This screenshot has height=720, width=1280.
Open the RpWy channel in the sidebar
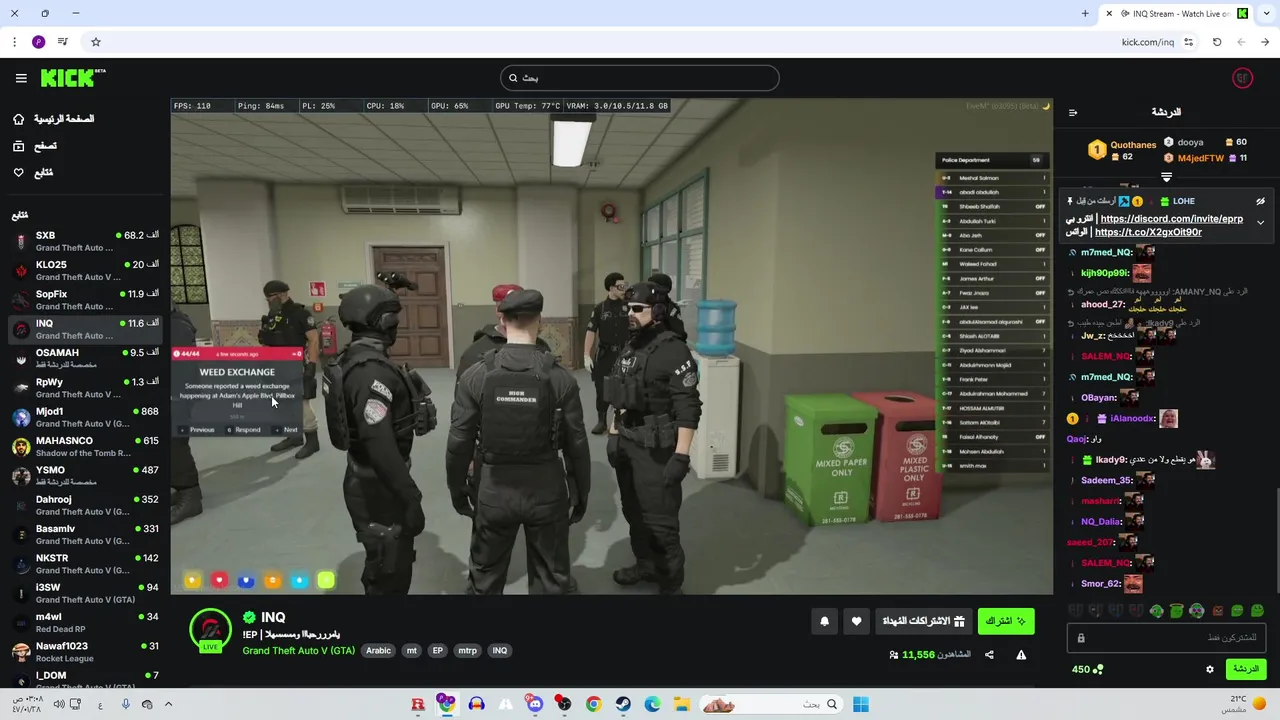85,388
